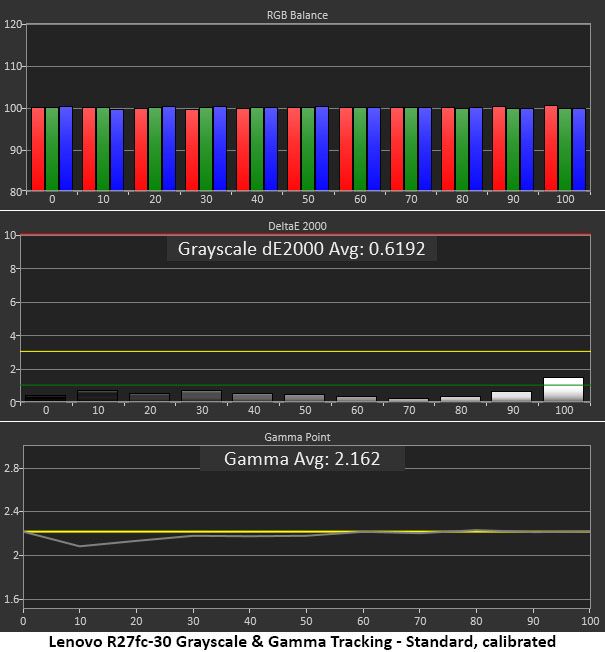Click the red DeltaE limit line at 10
Screen dimensions: 605x652
pyautogui.click(x=305, y=235)
